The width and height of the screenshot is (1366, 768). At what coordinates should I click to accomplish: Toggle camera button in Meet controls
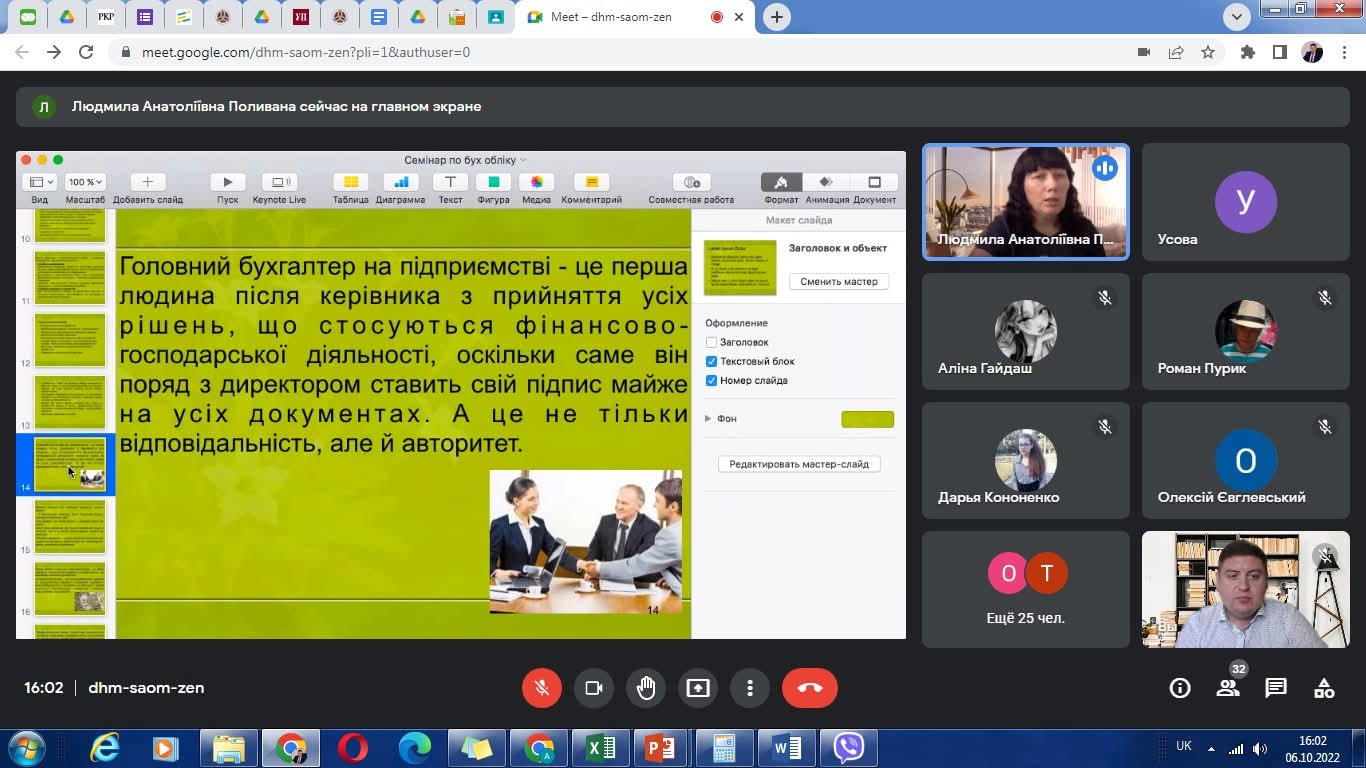(594, 688)
